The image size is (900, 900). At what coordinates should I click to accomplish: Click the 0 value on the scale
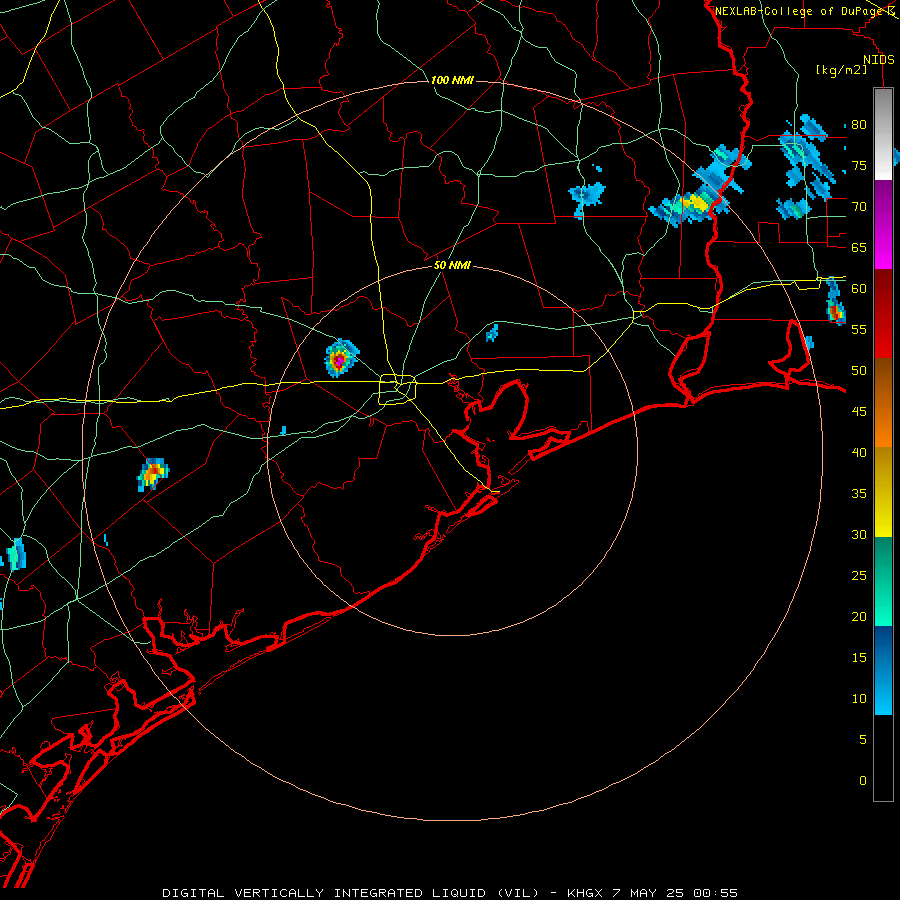pyautogui.click(x=863, y=781)
